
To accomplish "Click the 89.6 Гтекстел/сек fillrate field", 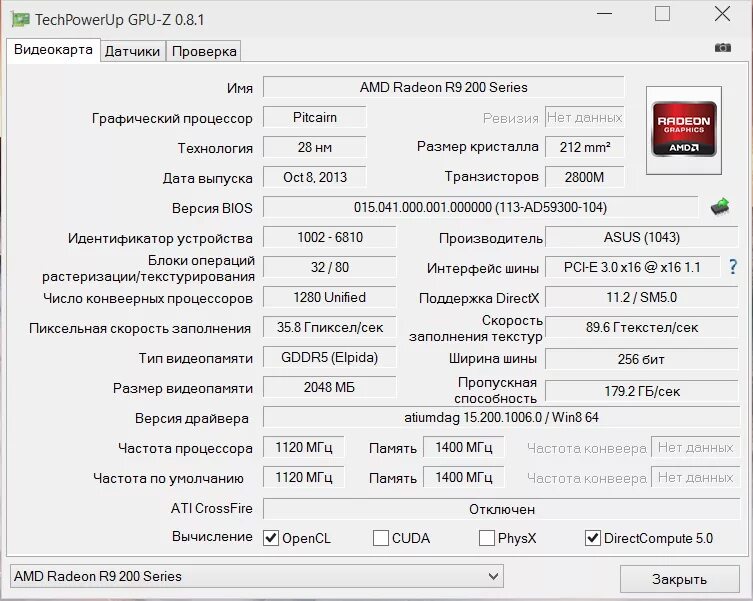I will click(x=642, y=327).
